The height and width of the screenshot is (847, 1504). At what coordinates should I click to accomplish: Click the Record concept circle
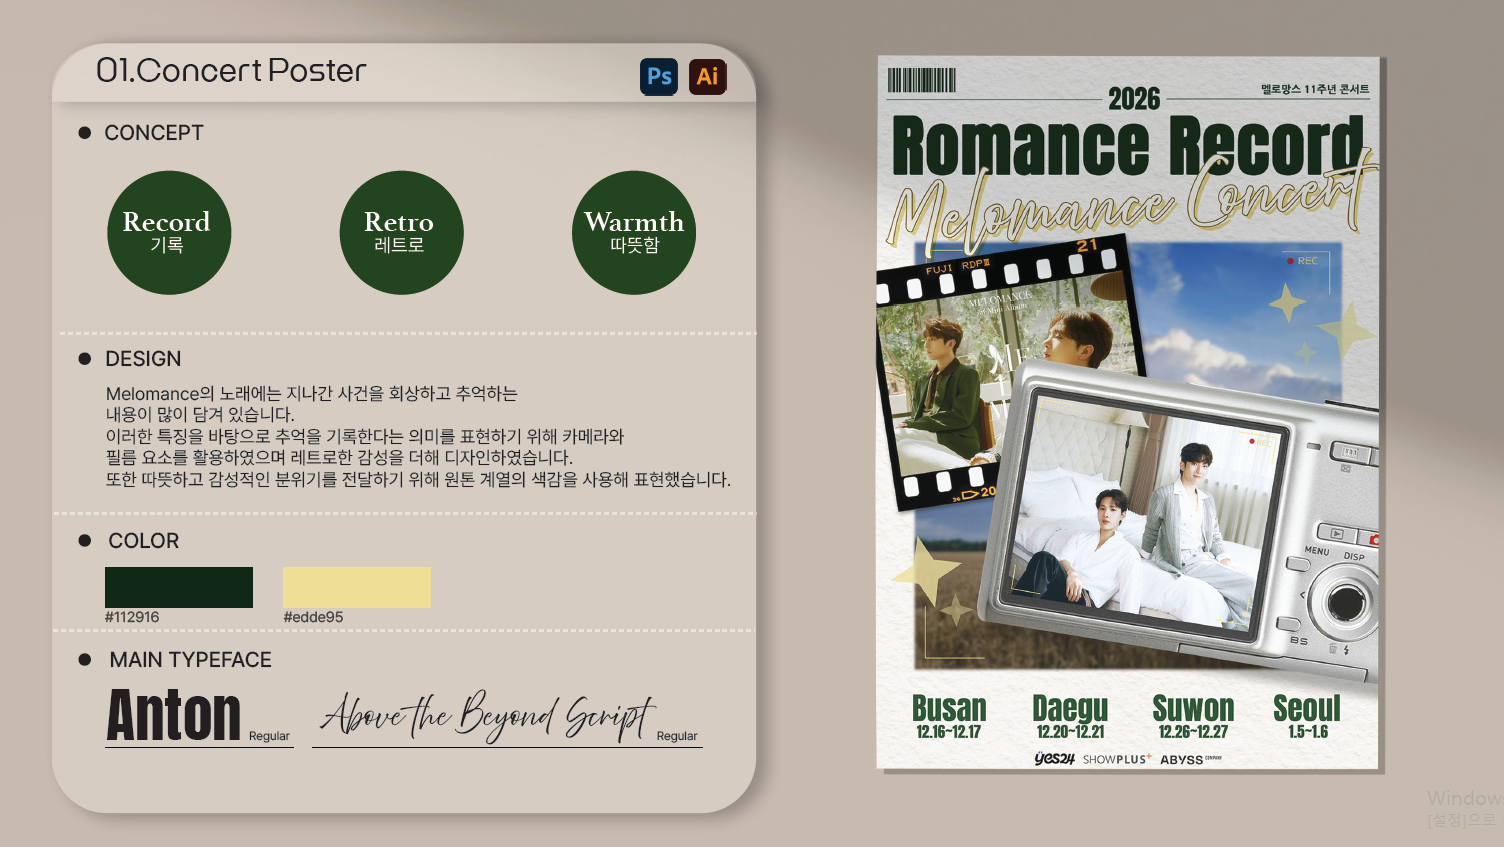(x=169, y=233)
